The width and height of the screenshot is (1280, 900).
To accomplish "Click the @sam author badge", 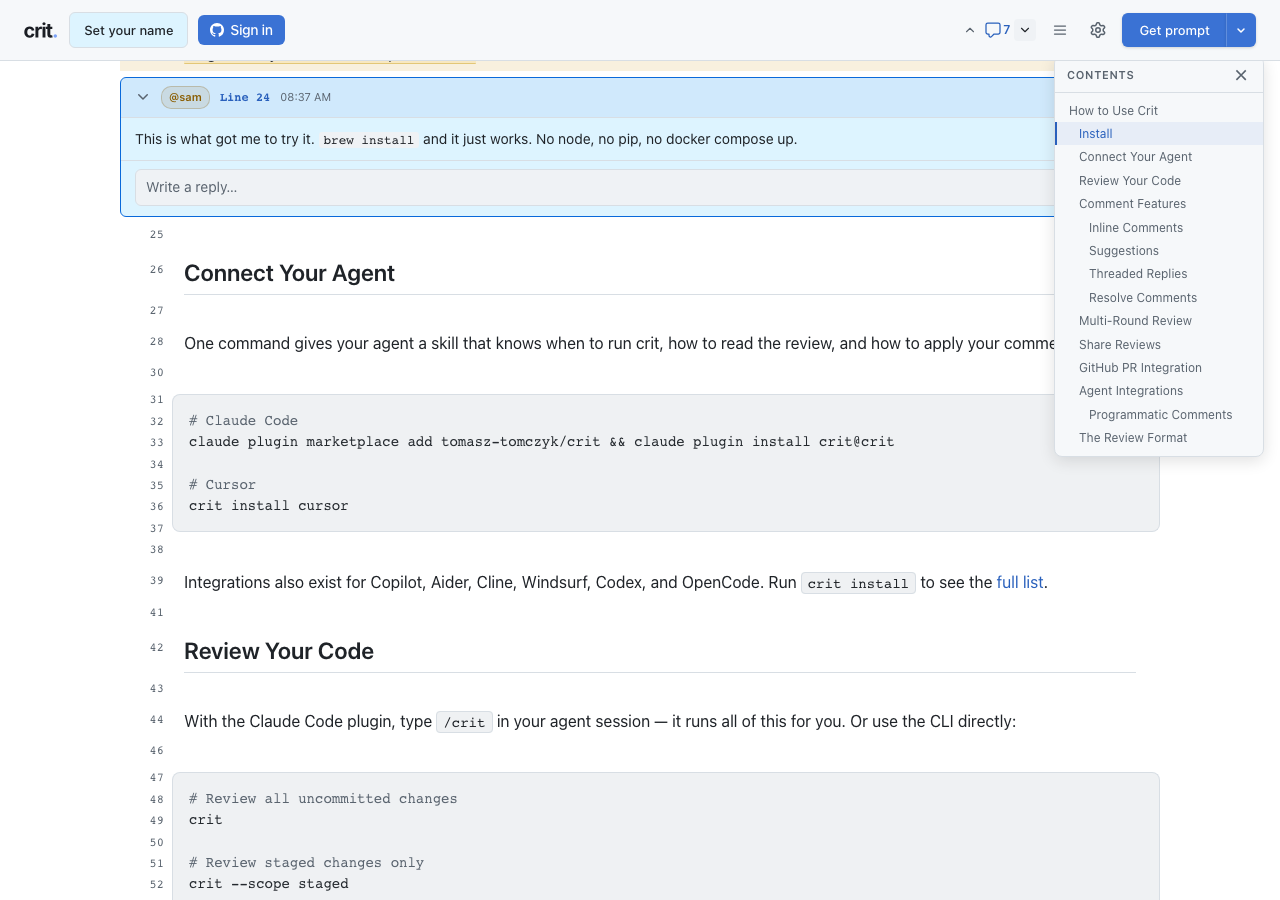I will [x=185, y=97].
